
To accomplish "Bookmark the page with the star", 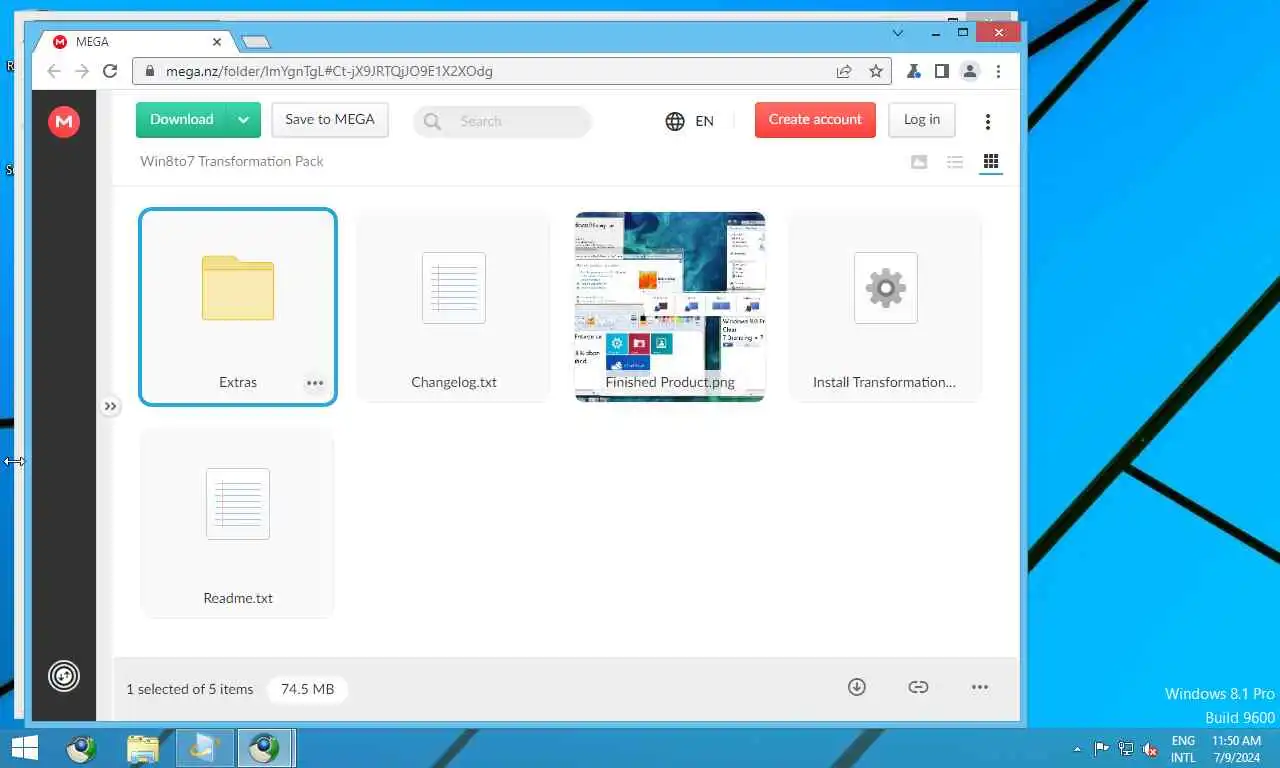I will pyautogui.click(x=876, y=71).
